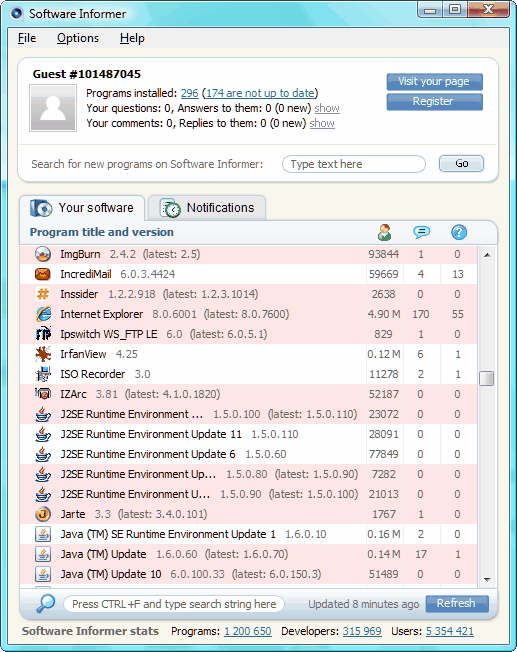517x652 pixels.
Task: Switch to the Your software tab
Action: [82, 207]
